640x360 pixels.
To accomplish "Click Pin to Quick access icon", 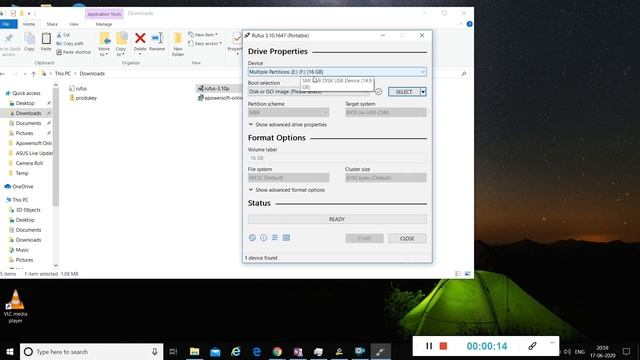I will click(9, 44).
